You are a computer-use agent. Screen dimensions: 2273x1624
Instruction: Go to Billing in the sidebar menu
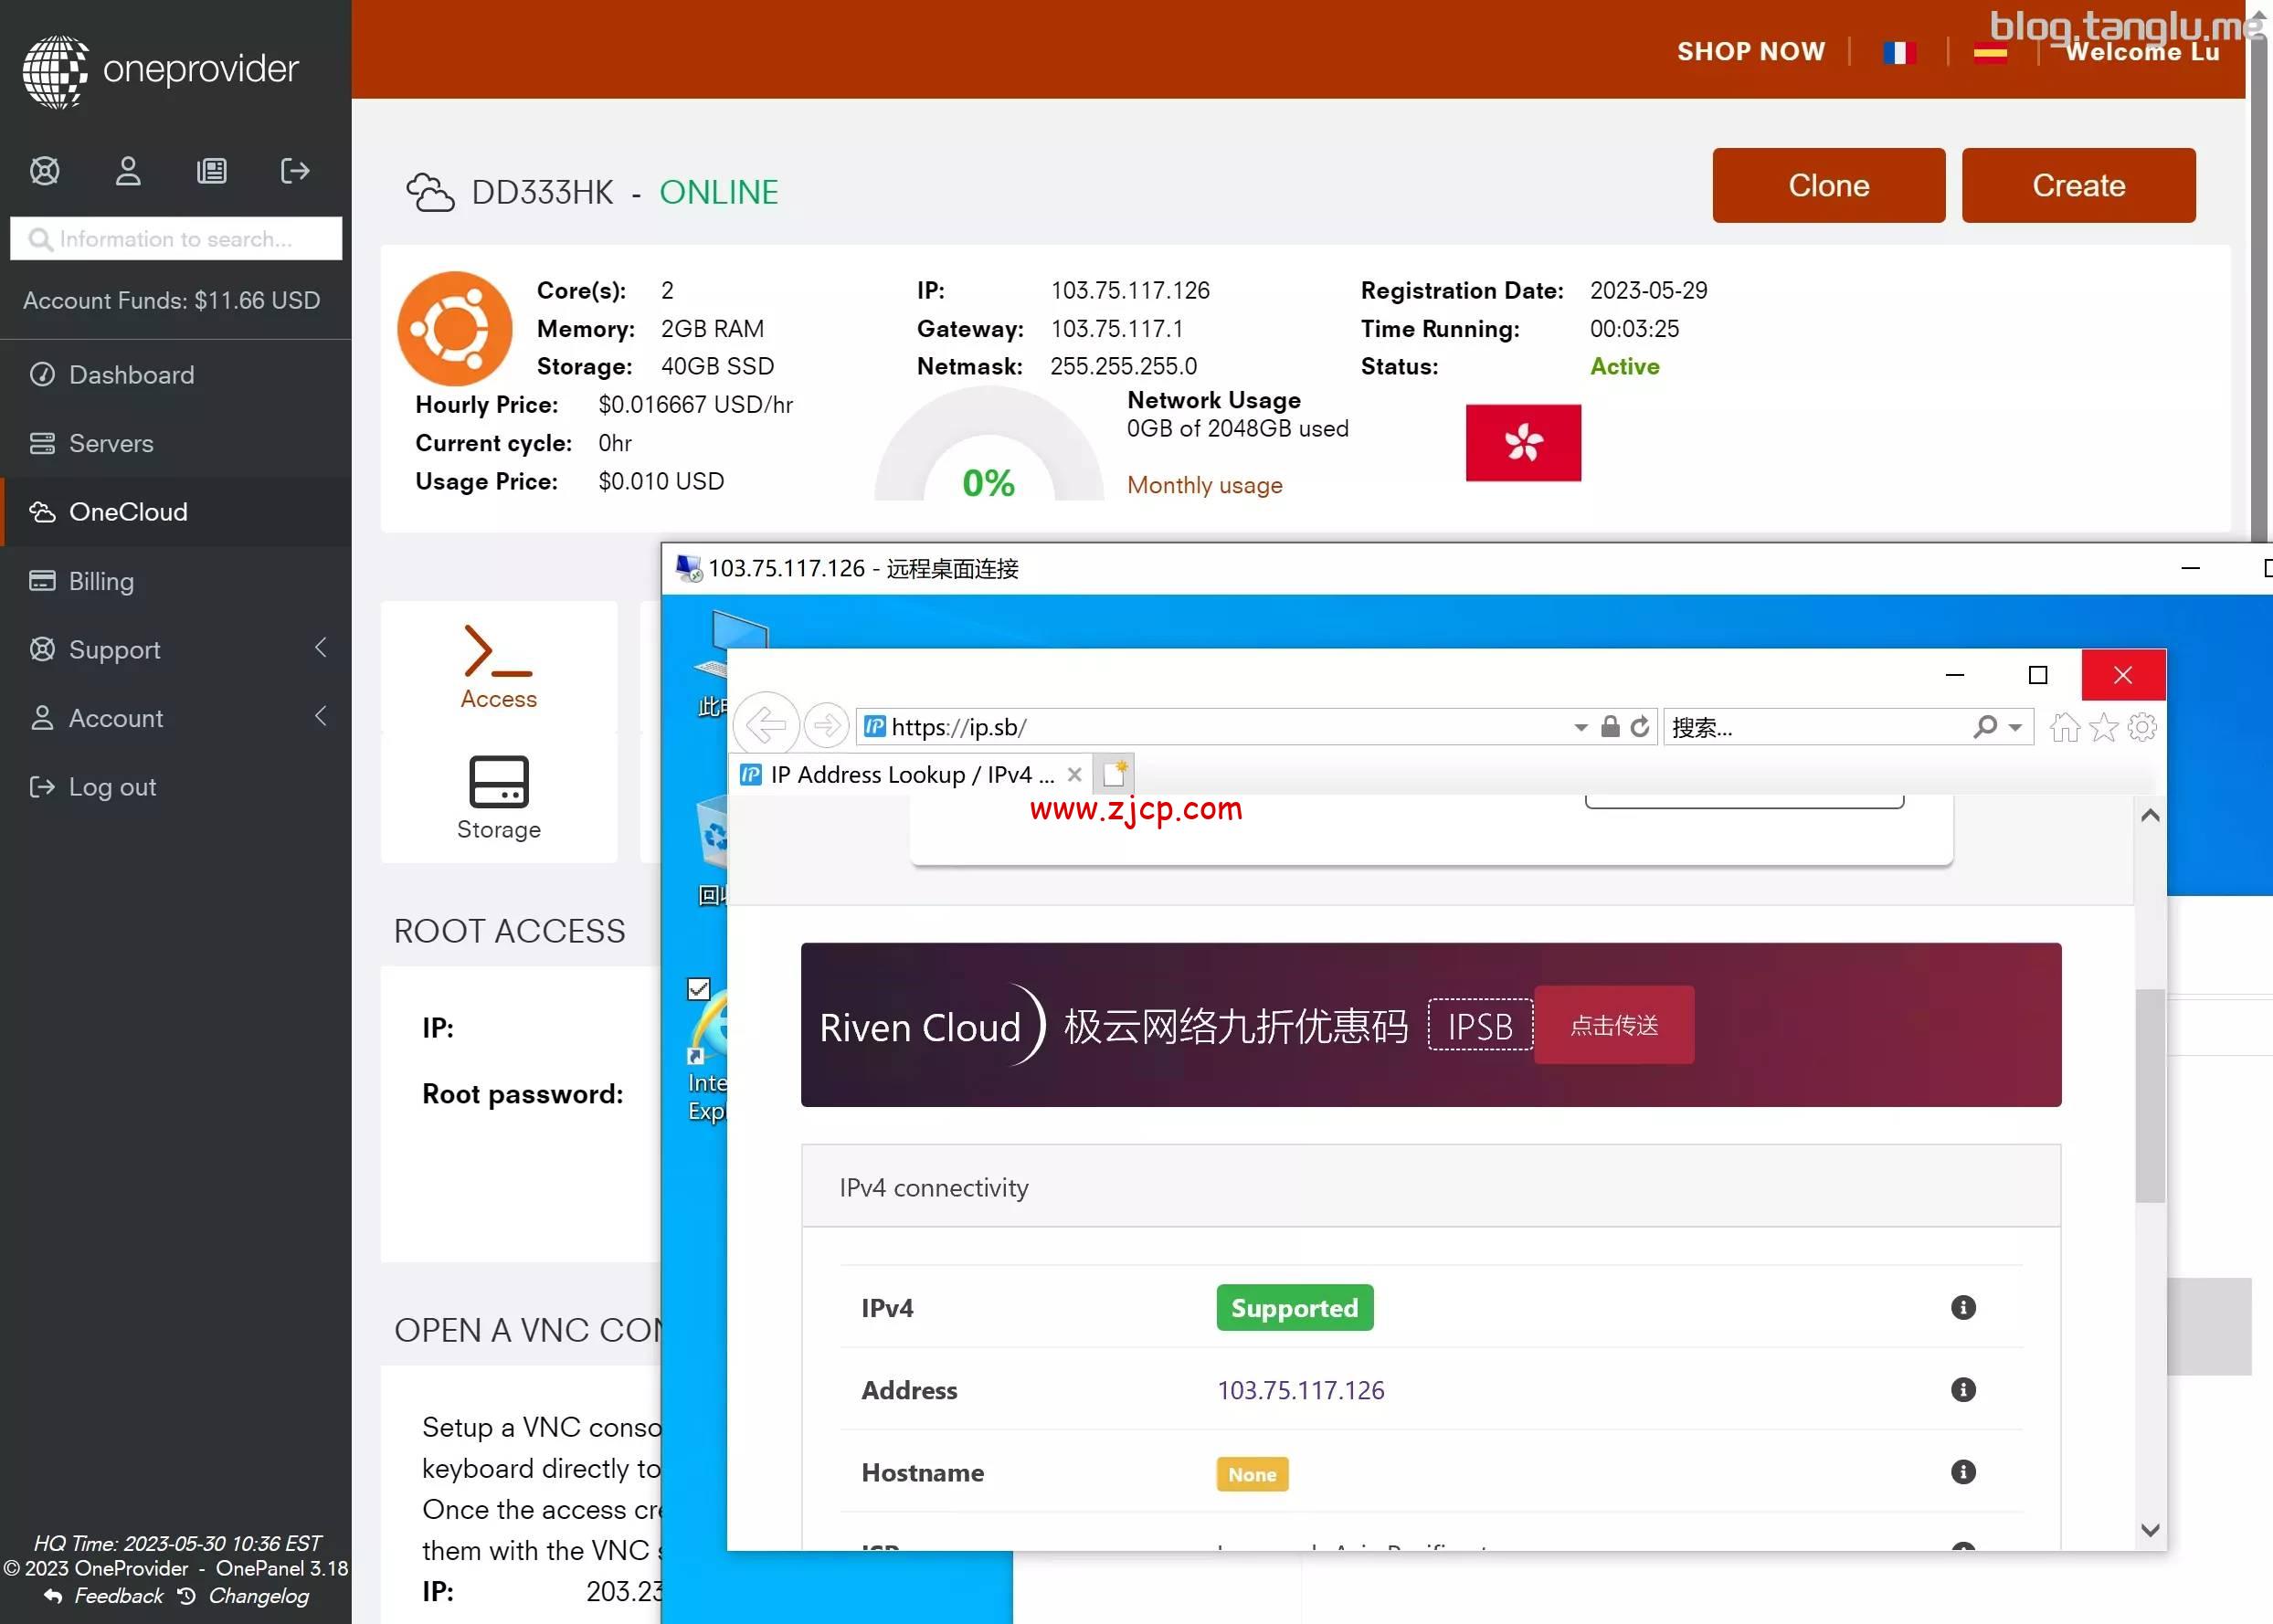pyautogui.click(x=101, y=581)
